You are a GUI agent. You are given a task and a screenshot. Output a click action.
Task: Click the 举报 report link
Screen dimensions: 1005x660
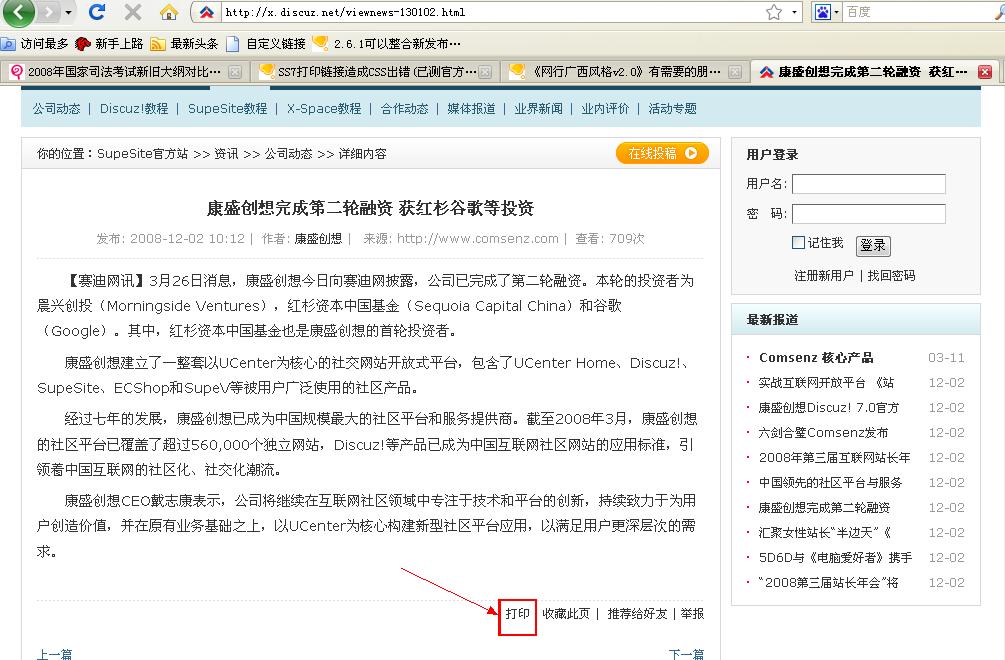tap(692, 614)
